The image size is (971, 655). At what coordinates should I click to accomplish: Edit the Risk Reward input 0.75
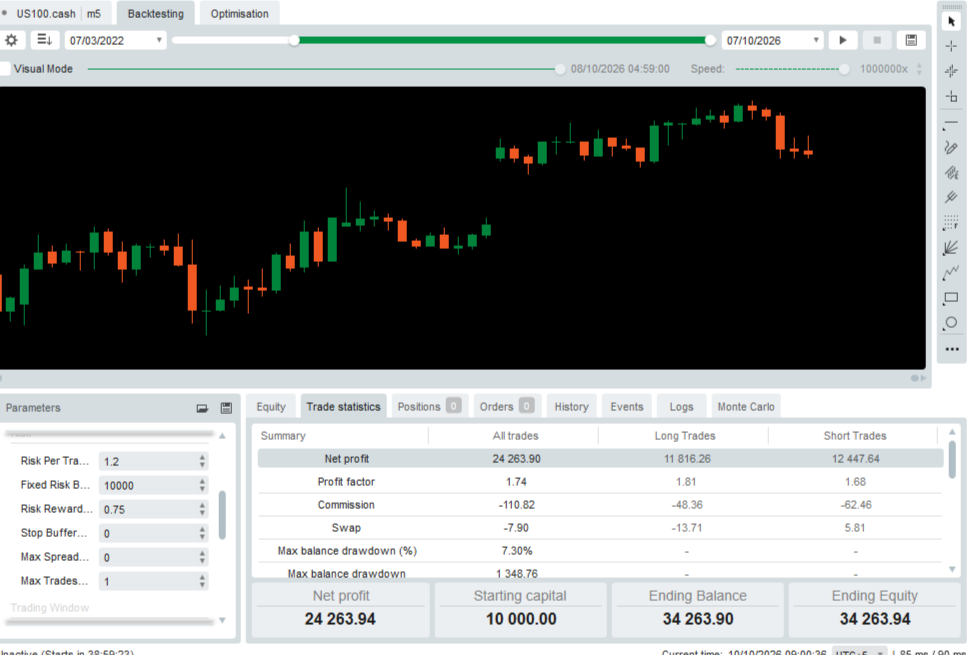(x=149, y=510)
